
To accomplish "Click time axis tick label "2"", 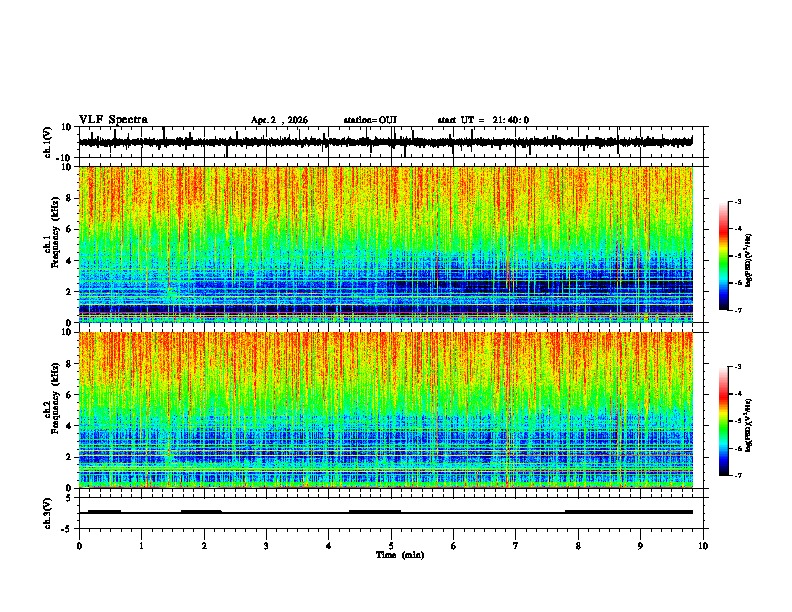I will click(204, 546).
